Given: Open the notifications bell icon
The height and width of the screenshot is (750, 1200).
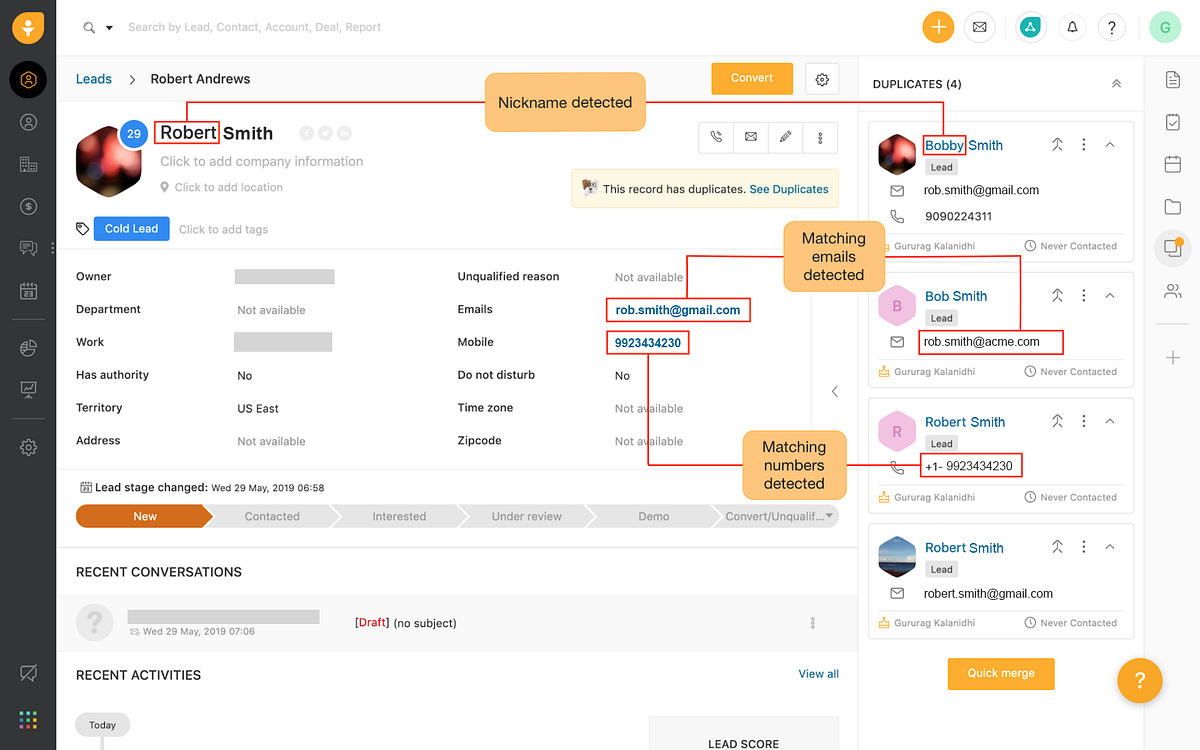Looking at the screenshot, I should (1072, 27).
